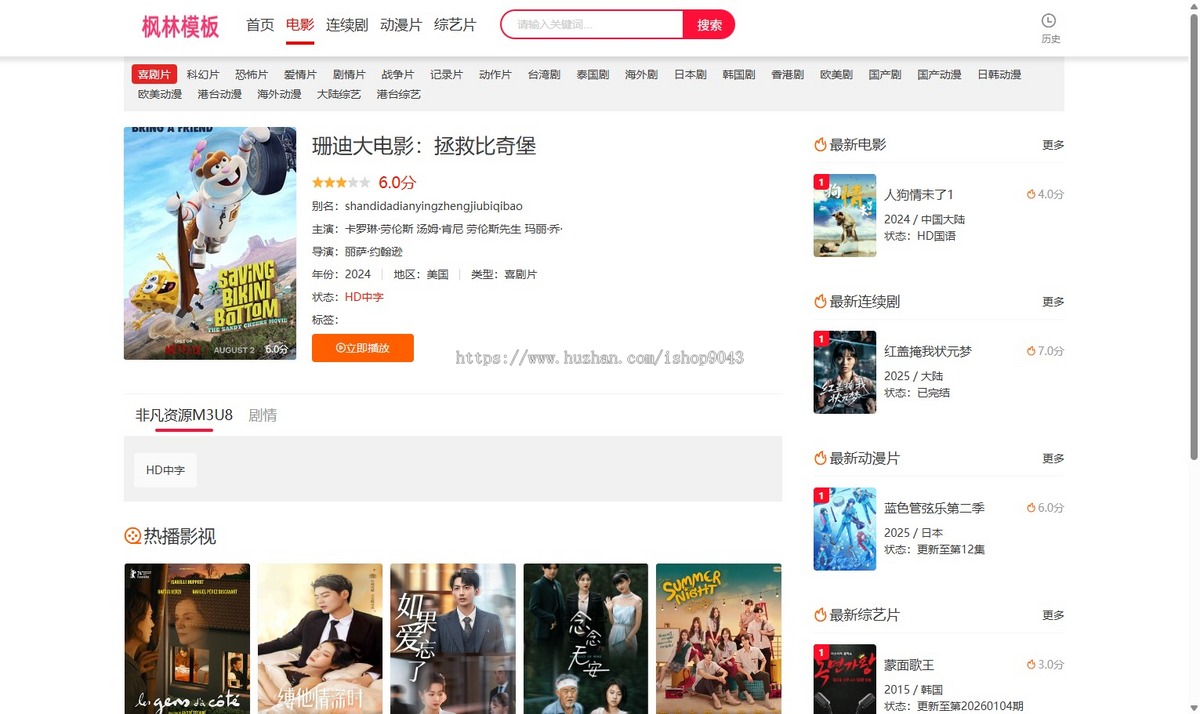This screenshot has width=1200, height=714.
Task: Click the Saving Bikini Bottom poster
Action: tap(210, 243)
